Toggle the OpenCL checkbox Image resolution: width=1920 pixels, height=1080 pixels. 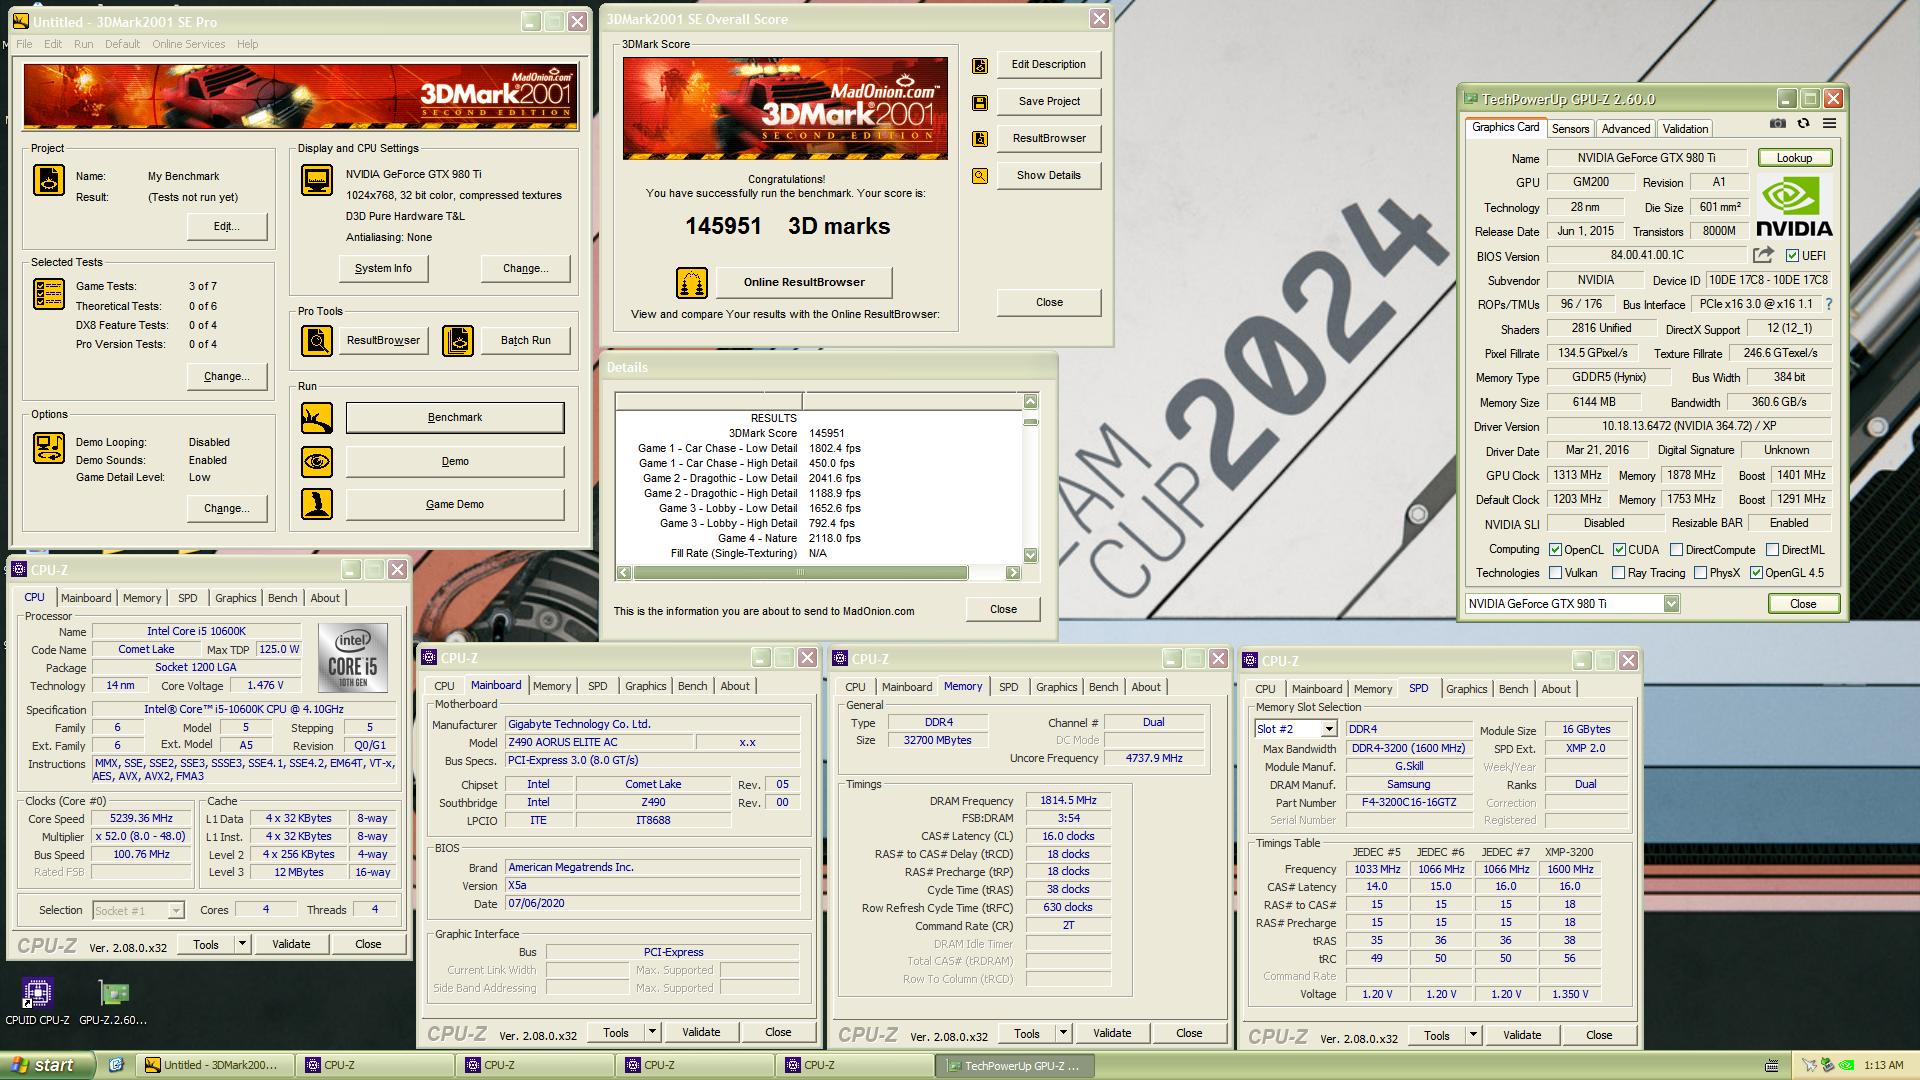click(1555, 550)
